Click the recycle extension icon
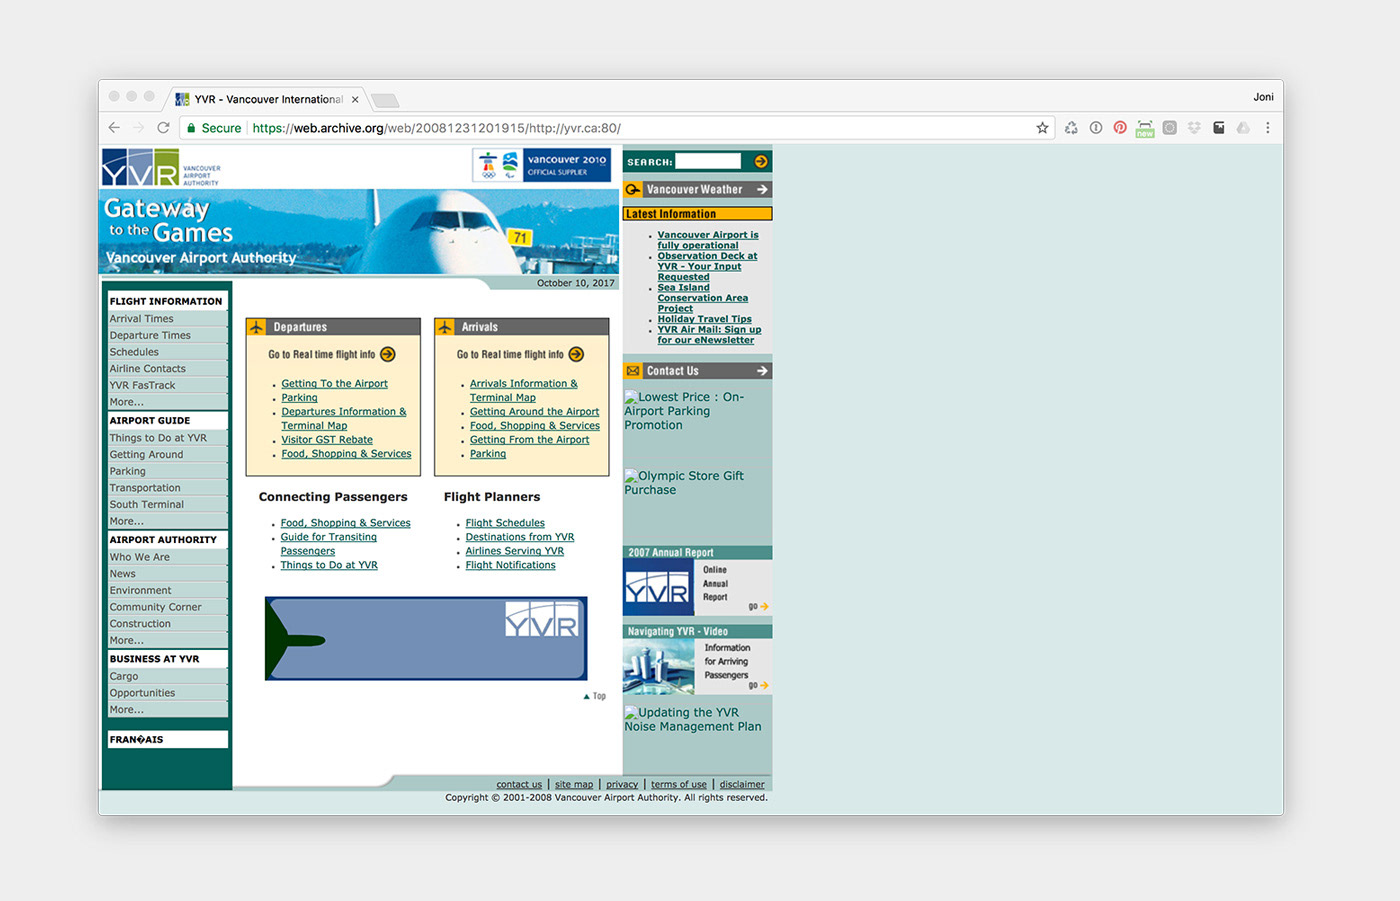The width and height of the screenshot is (1400, 901). [x=1071, y=128]
